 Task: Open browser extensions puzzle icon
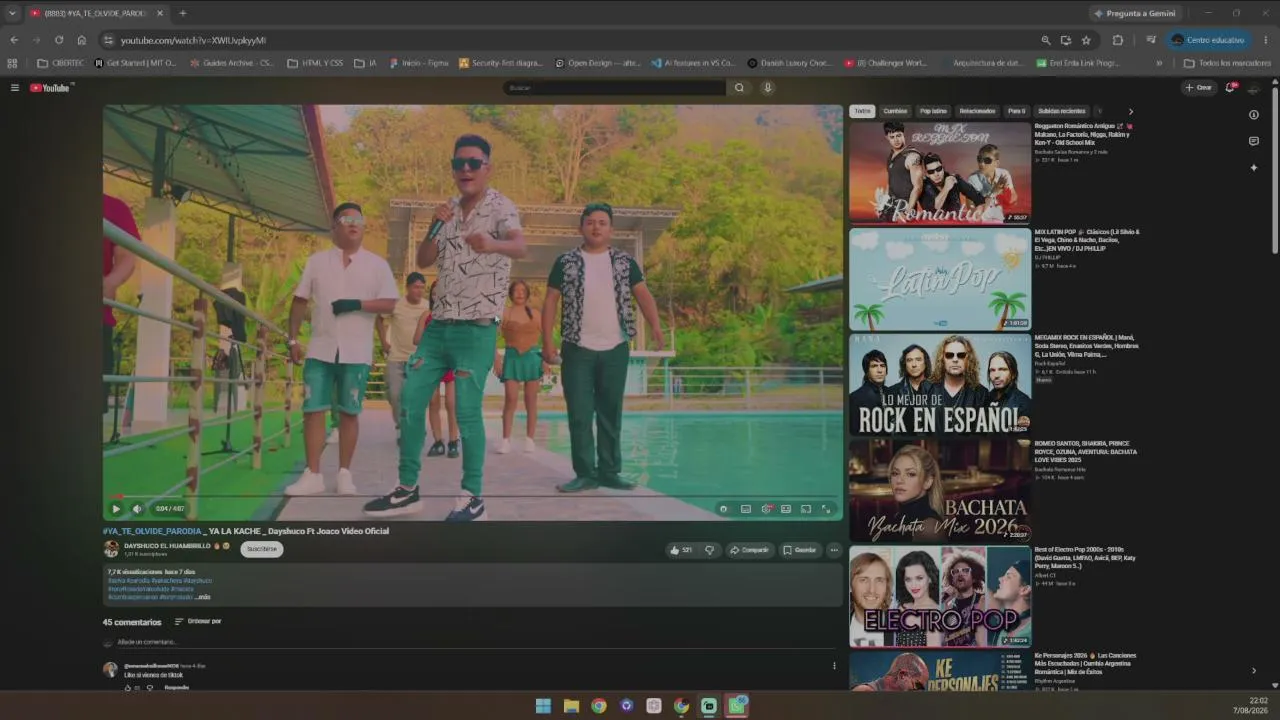click(1118, 40)
